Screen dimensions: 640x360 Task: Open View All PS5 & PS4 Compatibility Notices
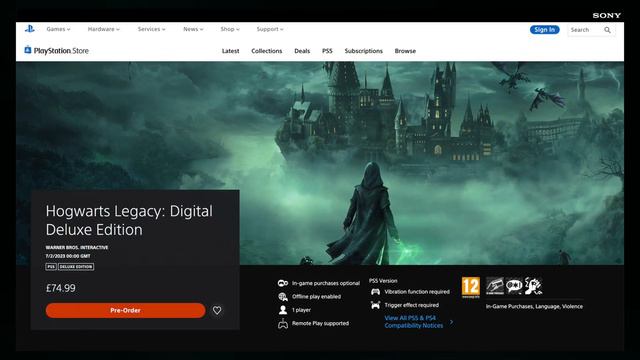pyautogui.click(x=413, y=322)
